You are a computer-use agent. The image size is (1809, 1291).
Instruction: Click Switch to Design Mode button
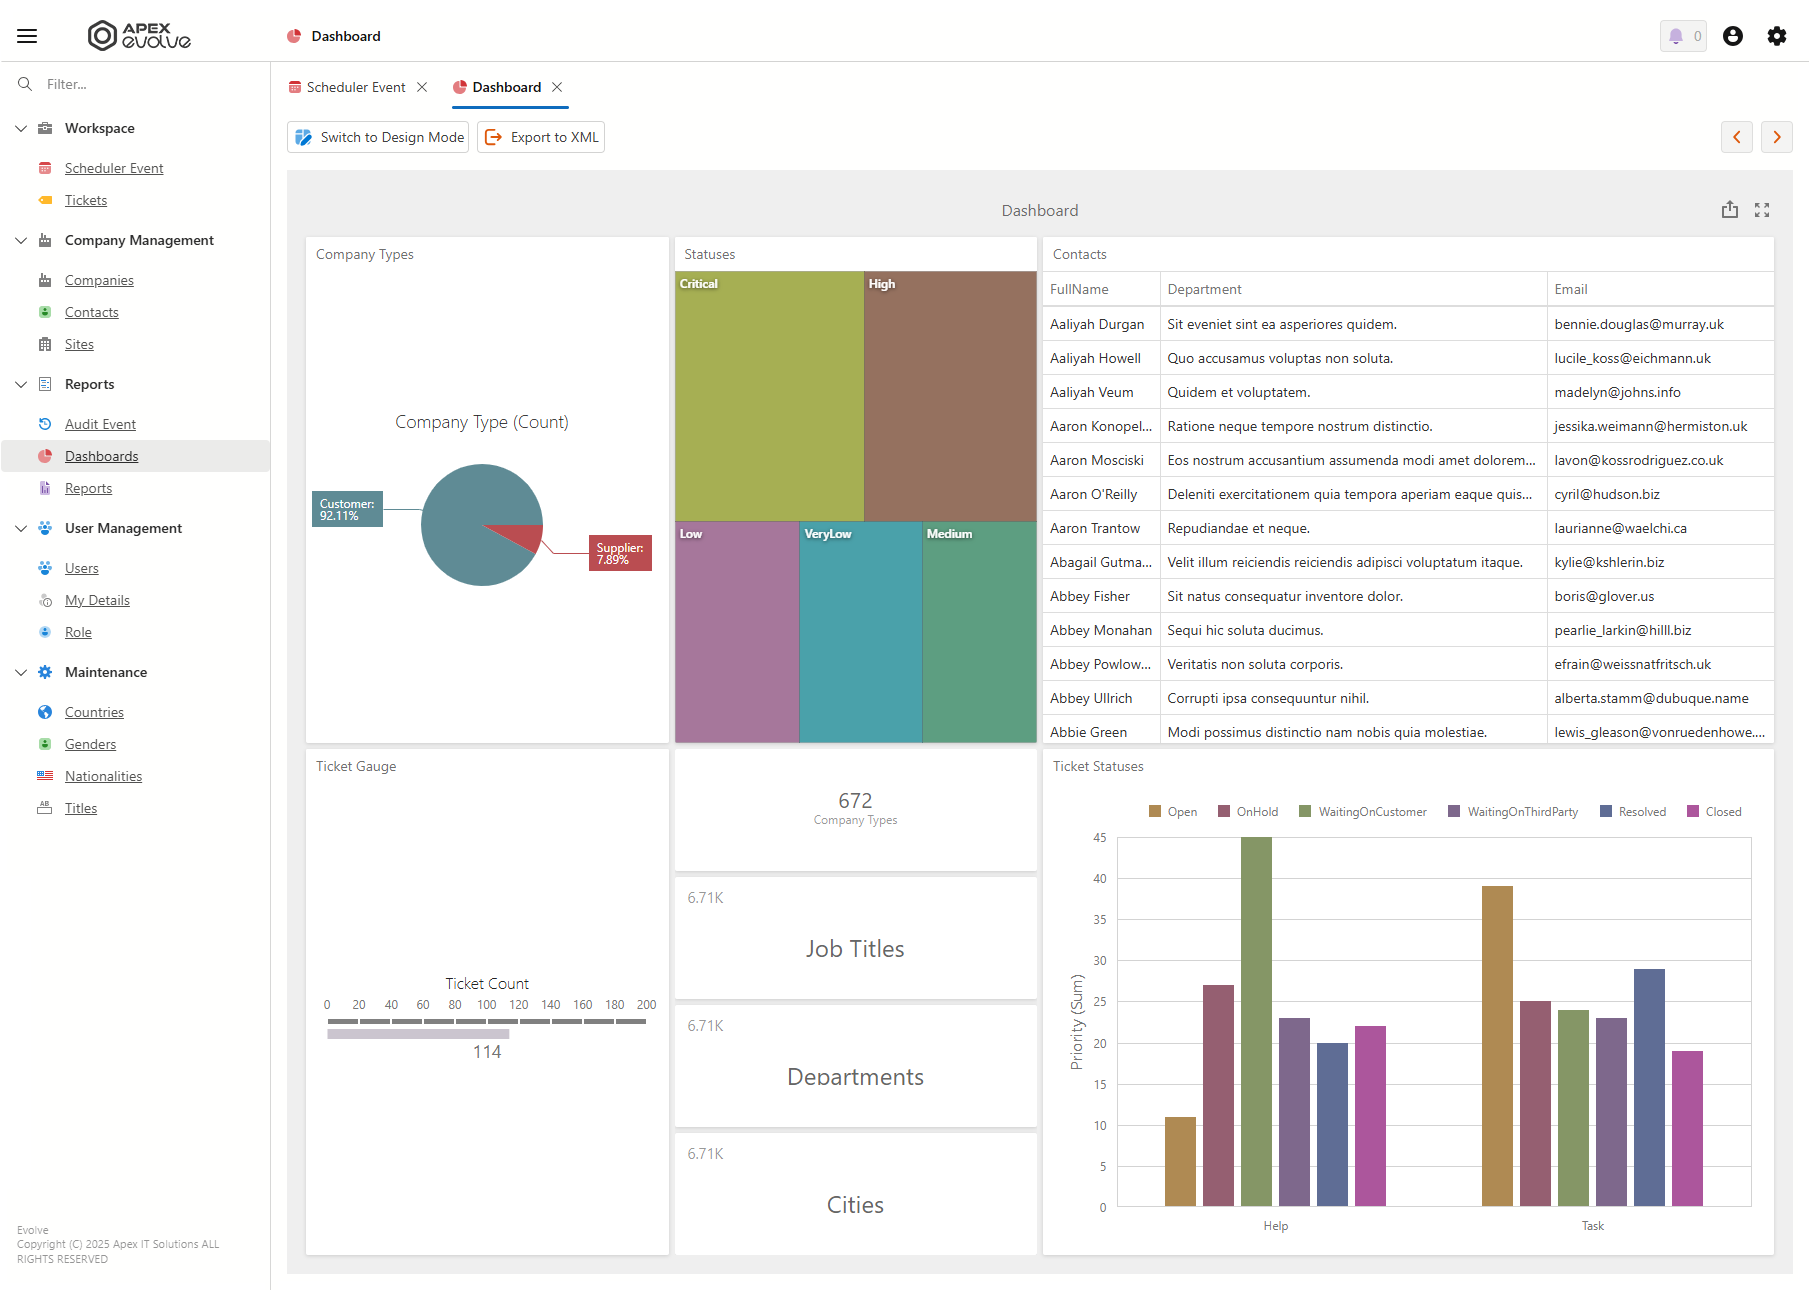(x=378, y=137)
